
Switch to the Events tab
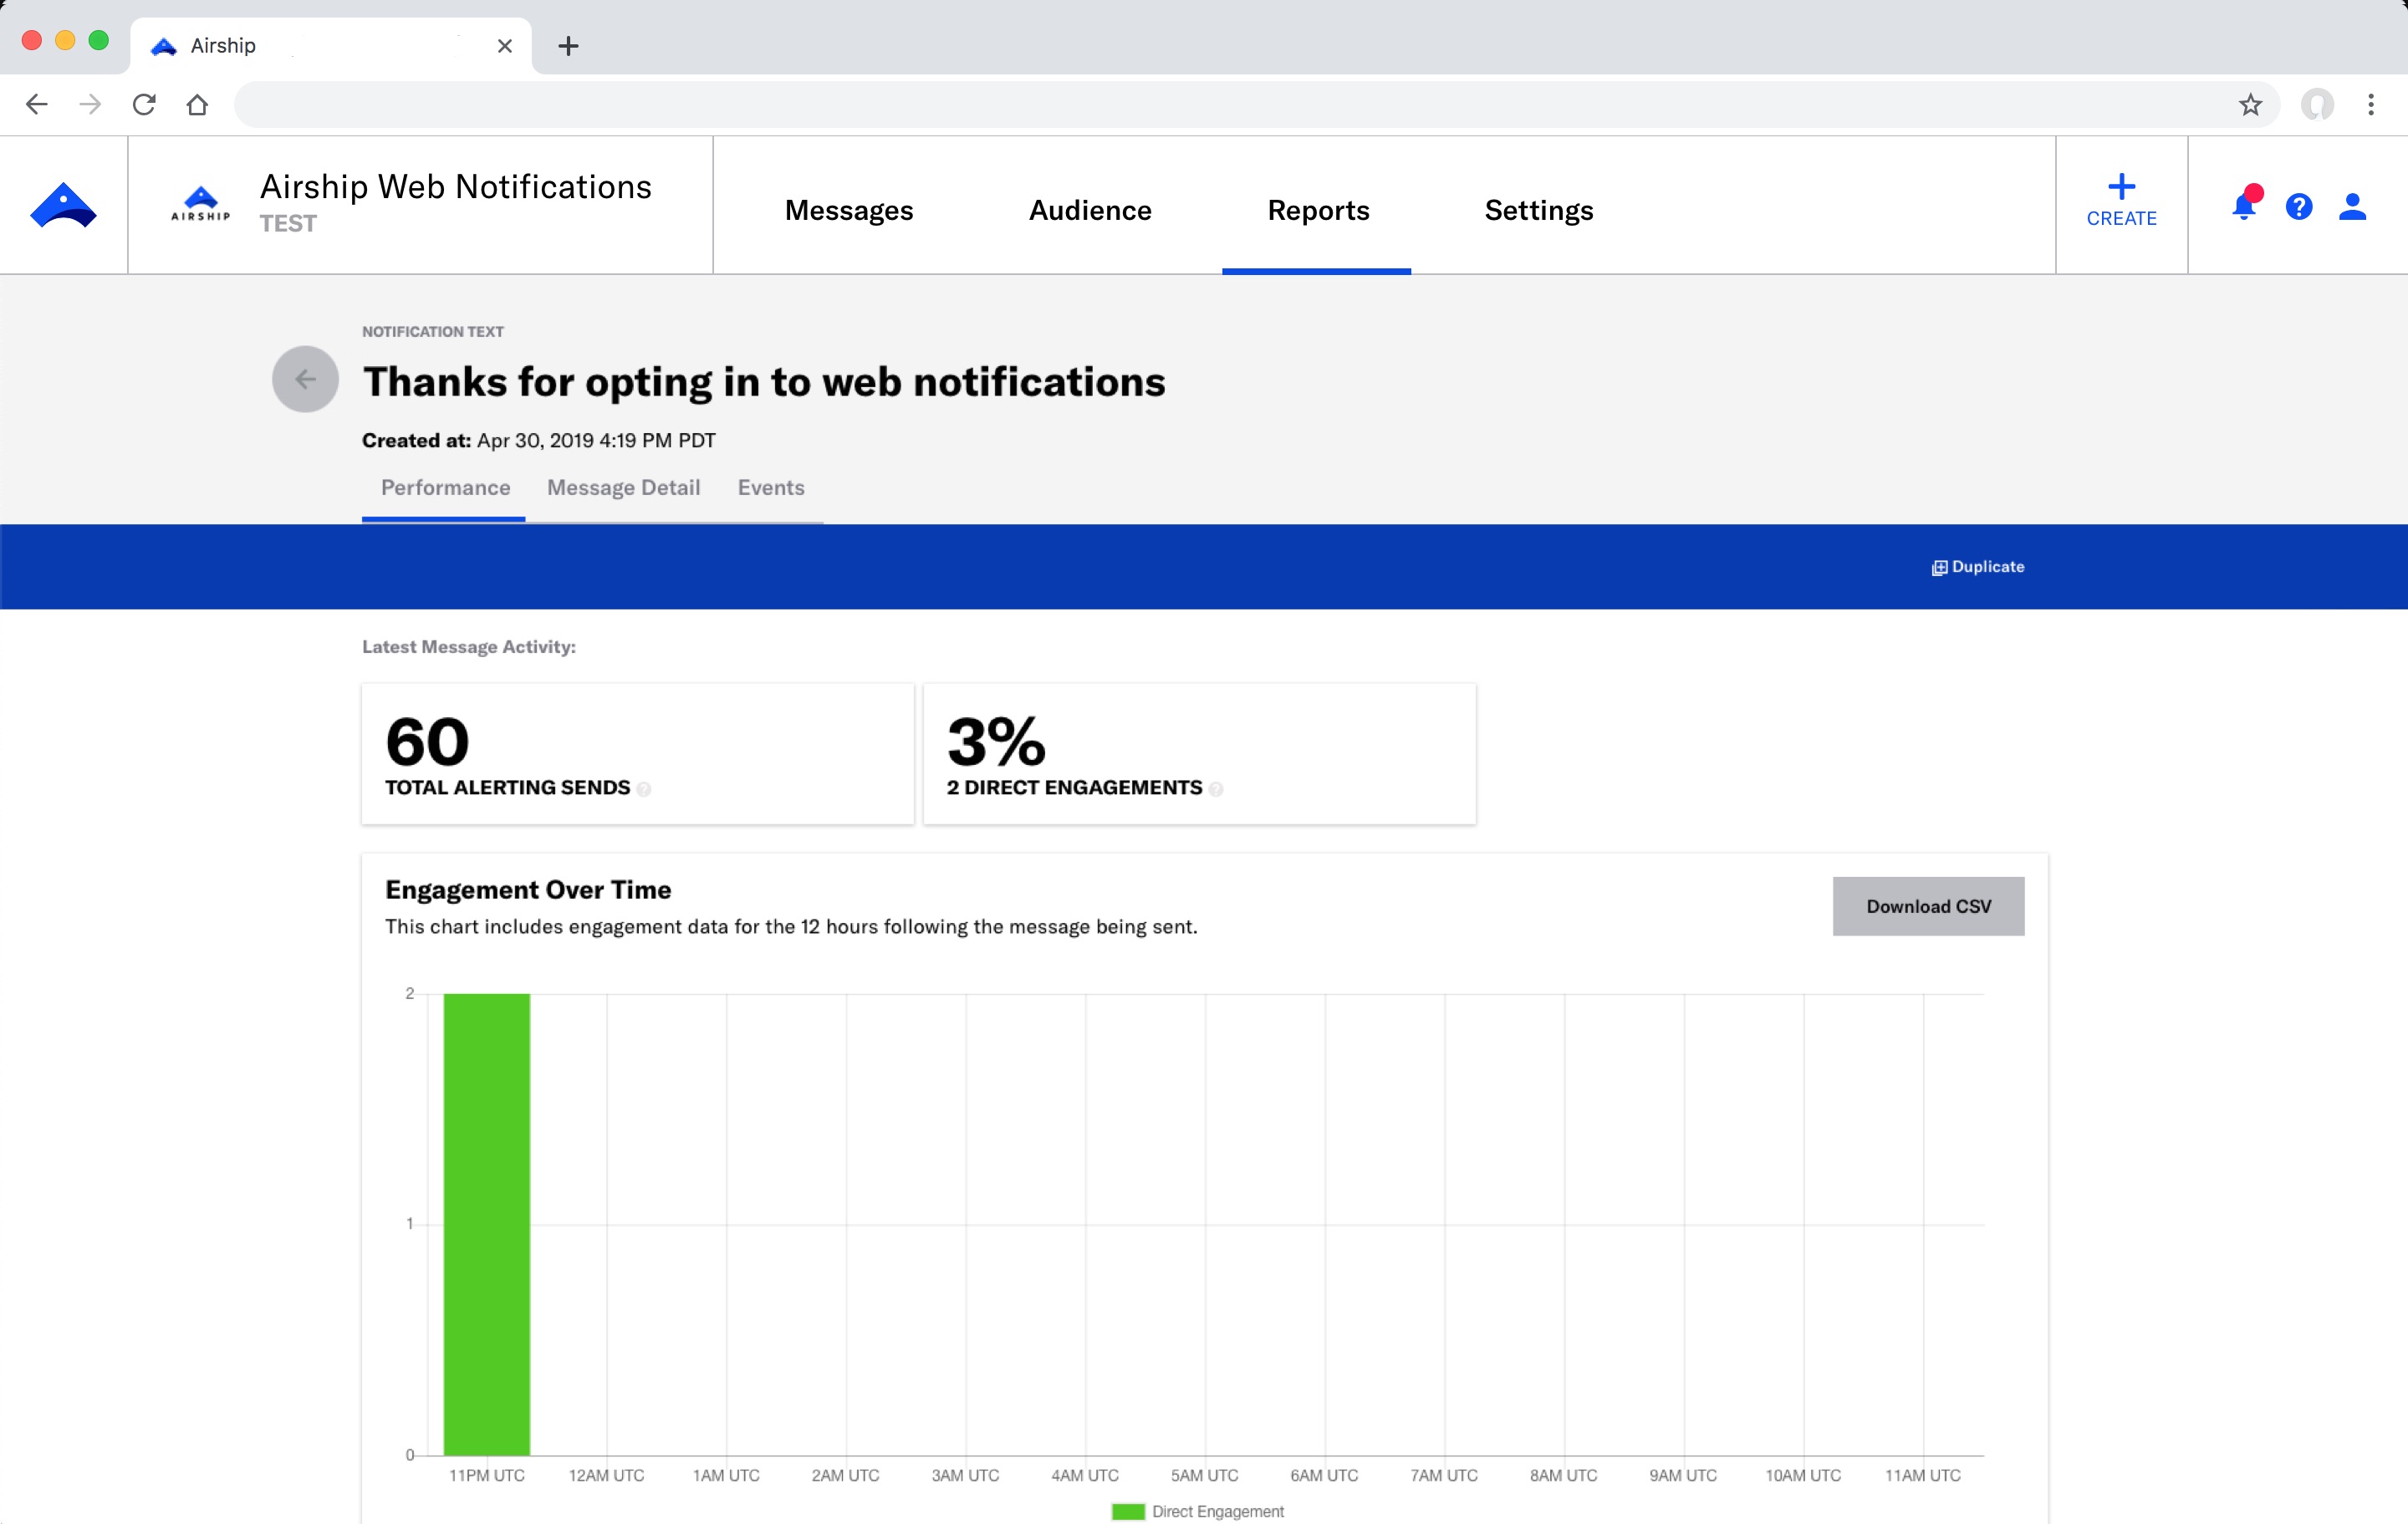[x=770, y=488]
